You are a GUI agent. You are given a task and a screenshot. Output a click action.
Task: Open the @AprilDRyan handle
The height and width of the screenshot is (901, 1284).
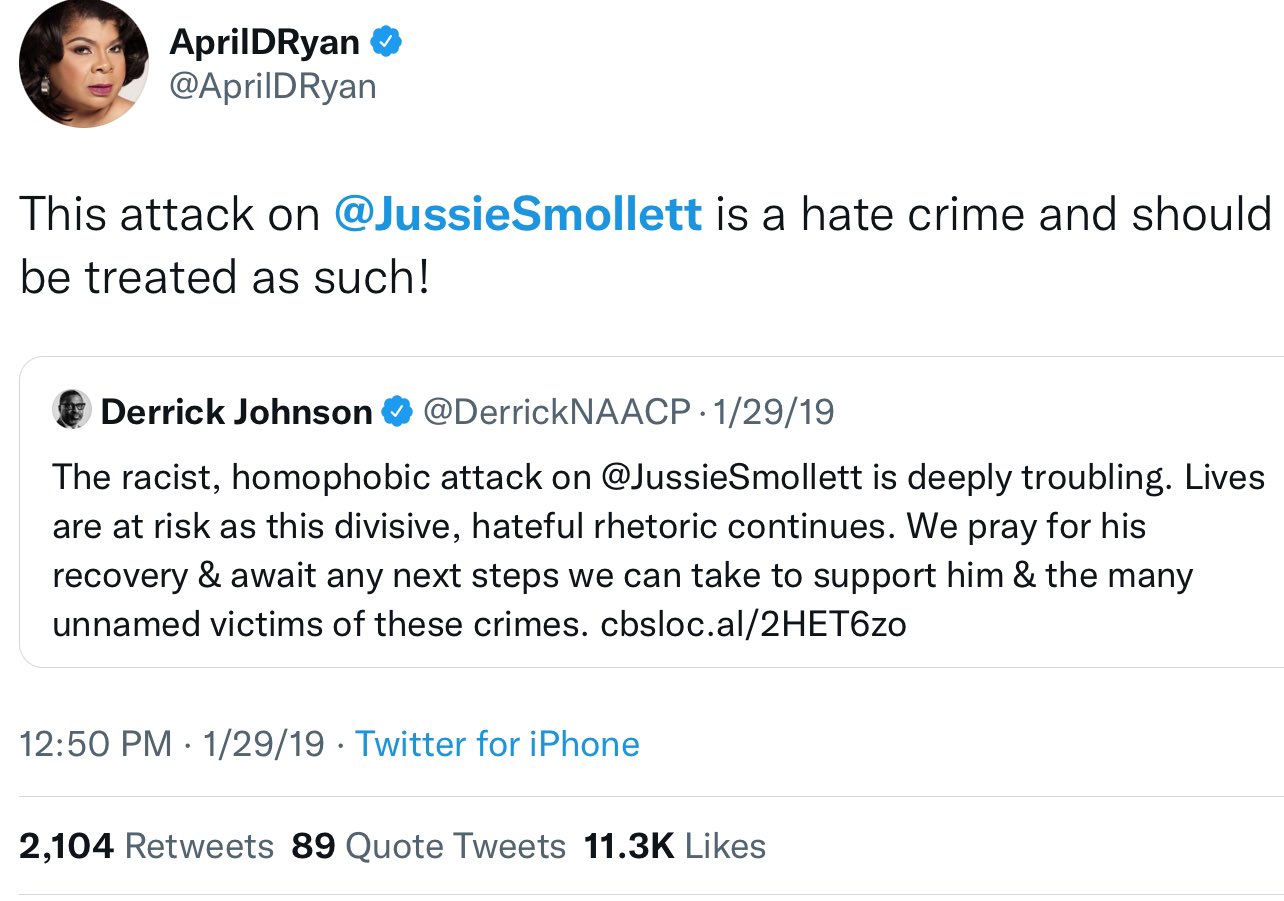pos(272,86)
